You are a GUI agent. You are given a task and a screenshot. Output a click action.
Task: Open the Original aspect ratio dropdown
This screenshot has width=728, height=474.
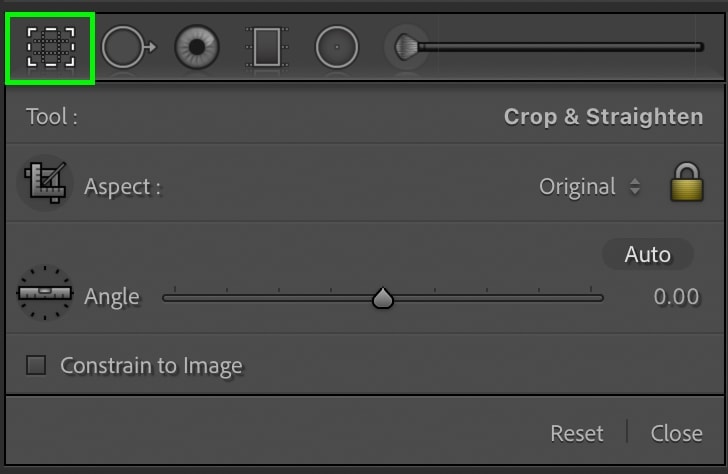(590, 187)
